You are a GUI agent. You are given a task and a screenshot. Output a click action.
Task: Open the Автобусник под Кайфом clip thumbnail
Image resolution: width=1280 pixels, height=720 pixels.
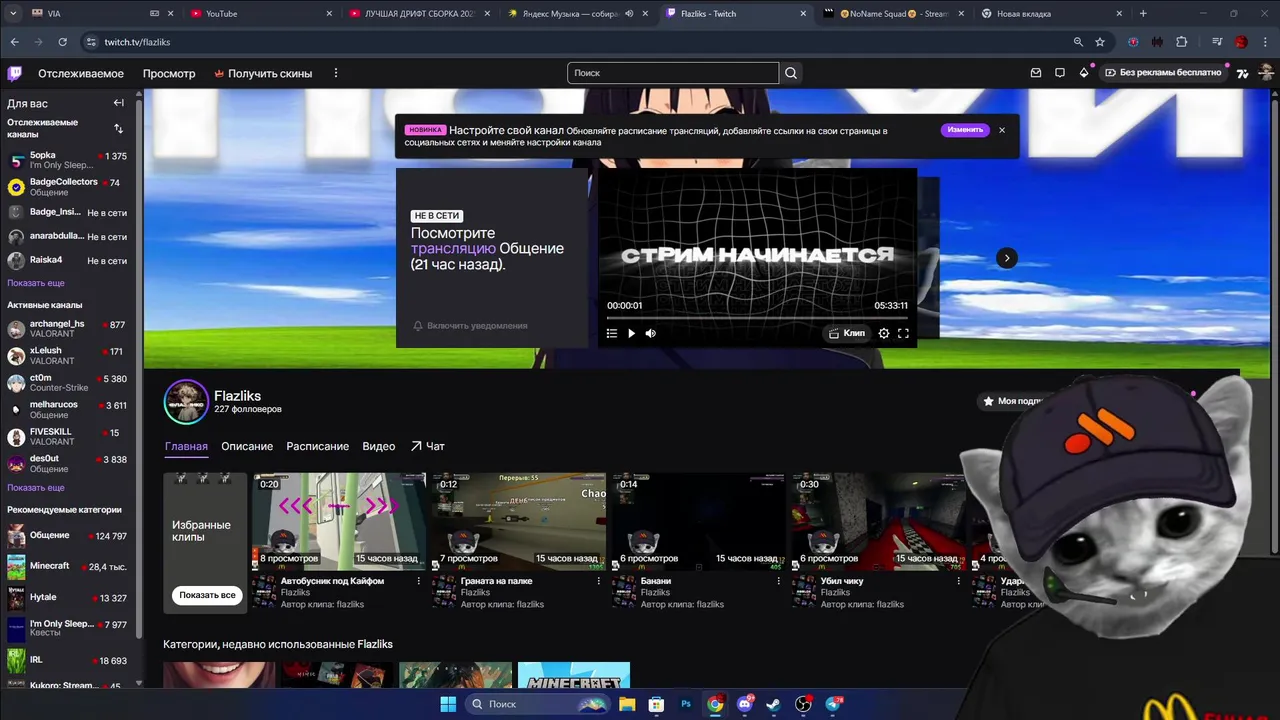pos(339,521)
